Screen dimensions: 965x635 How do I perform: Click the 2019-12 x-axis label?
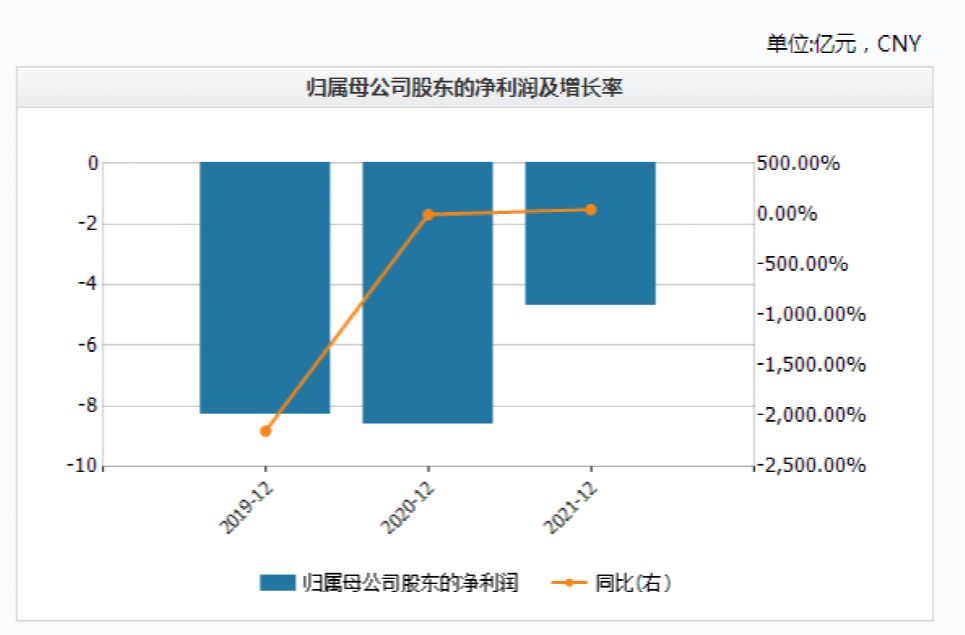(x=245, y=508)
